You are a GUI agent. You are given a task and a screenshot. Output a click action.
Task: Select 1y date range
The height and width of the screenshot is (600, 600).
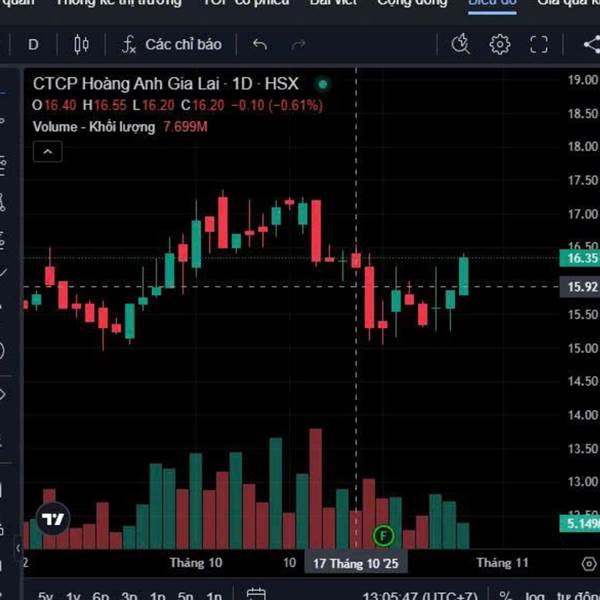pos(73,596)
